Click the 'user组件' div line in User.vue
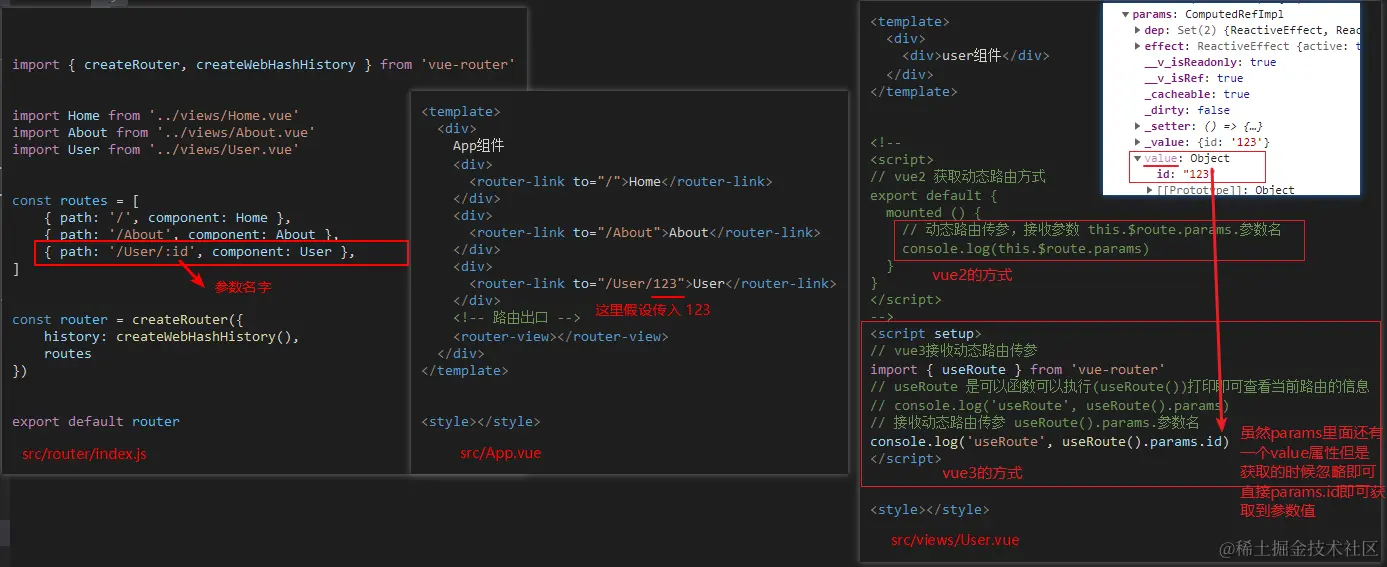 pyautogui.click(x=976, y=55)
